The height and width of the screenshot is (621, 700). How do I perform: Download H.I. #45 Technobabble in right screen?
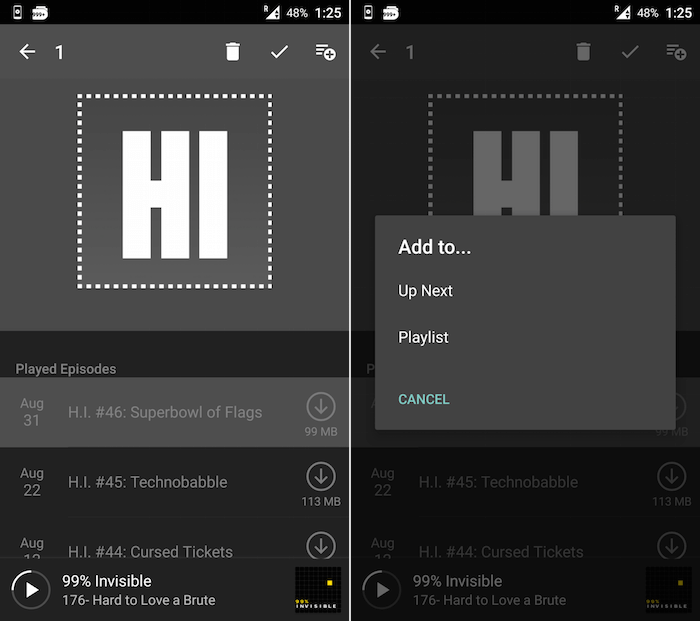[672, 477]
